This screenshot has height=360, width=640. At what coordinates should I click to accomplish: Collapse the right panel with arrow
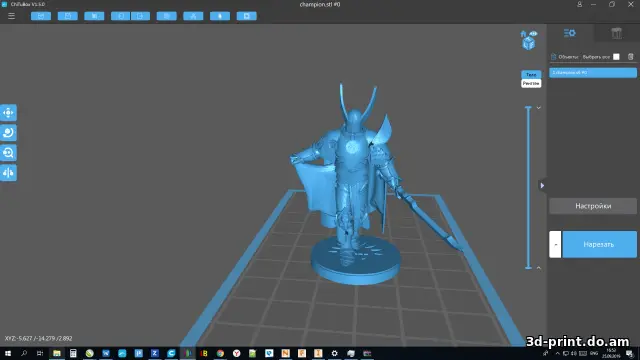(x=542, y=185)
